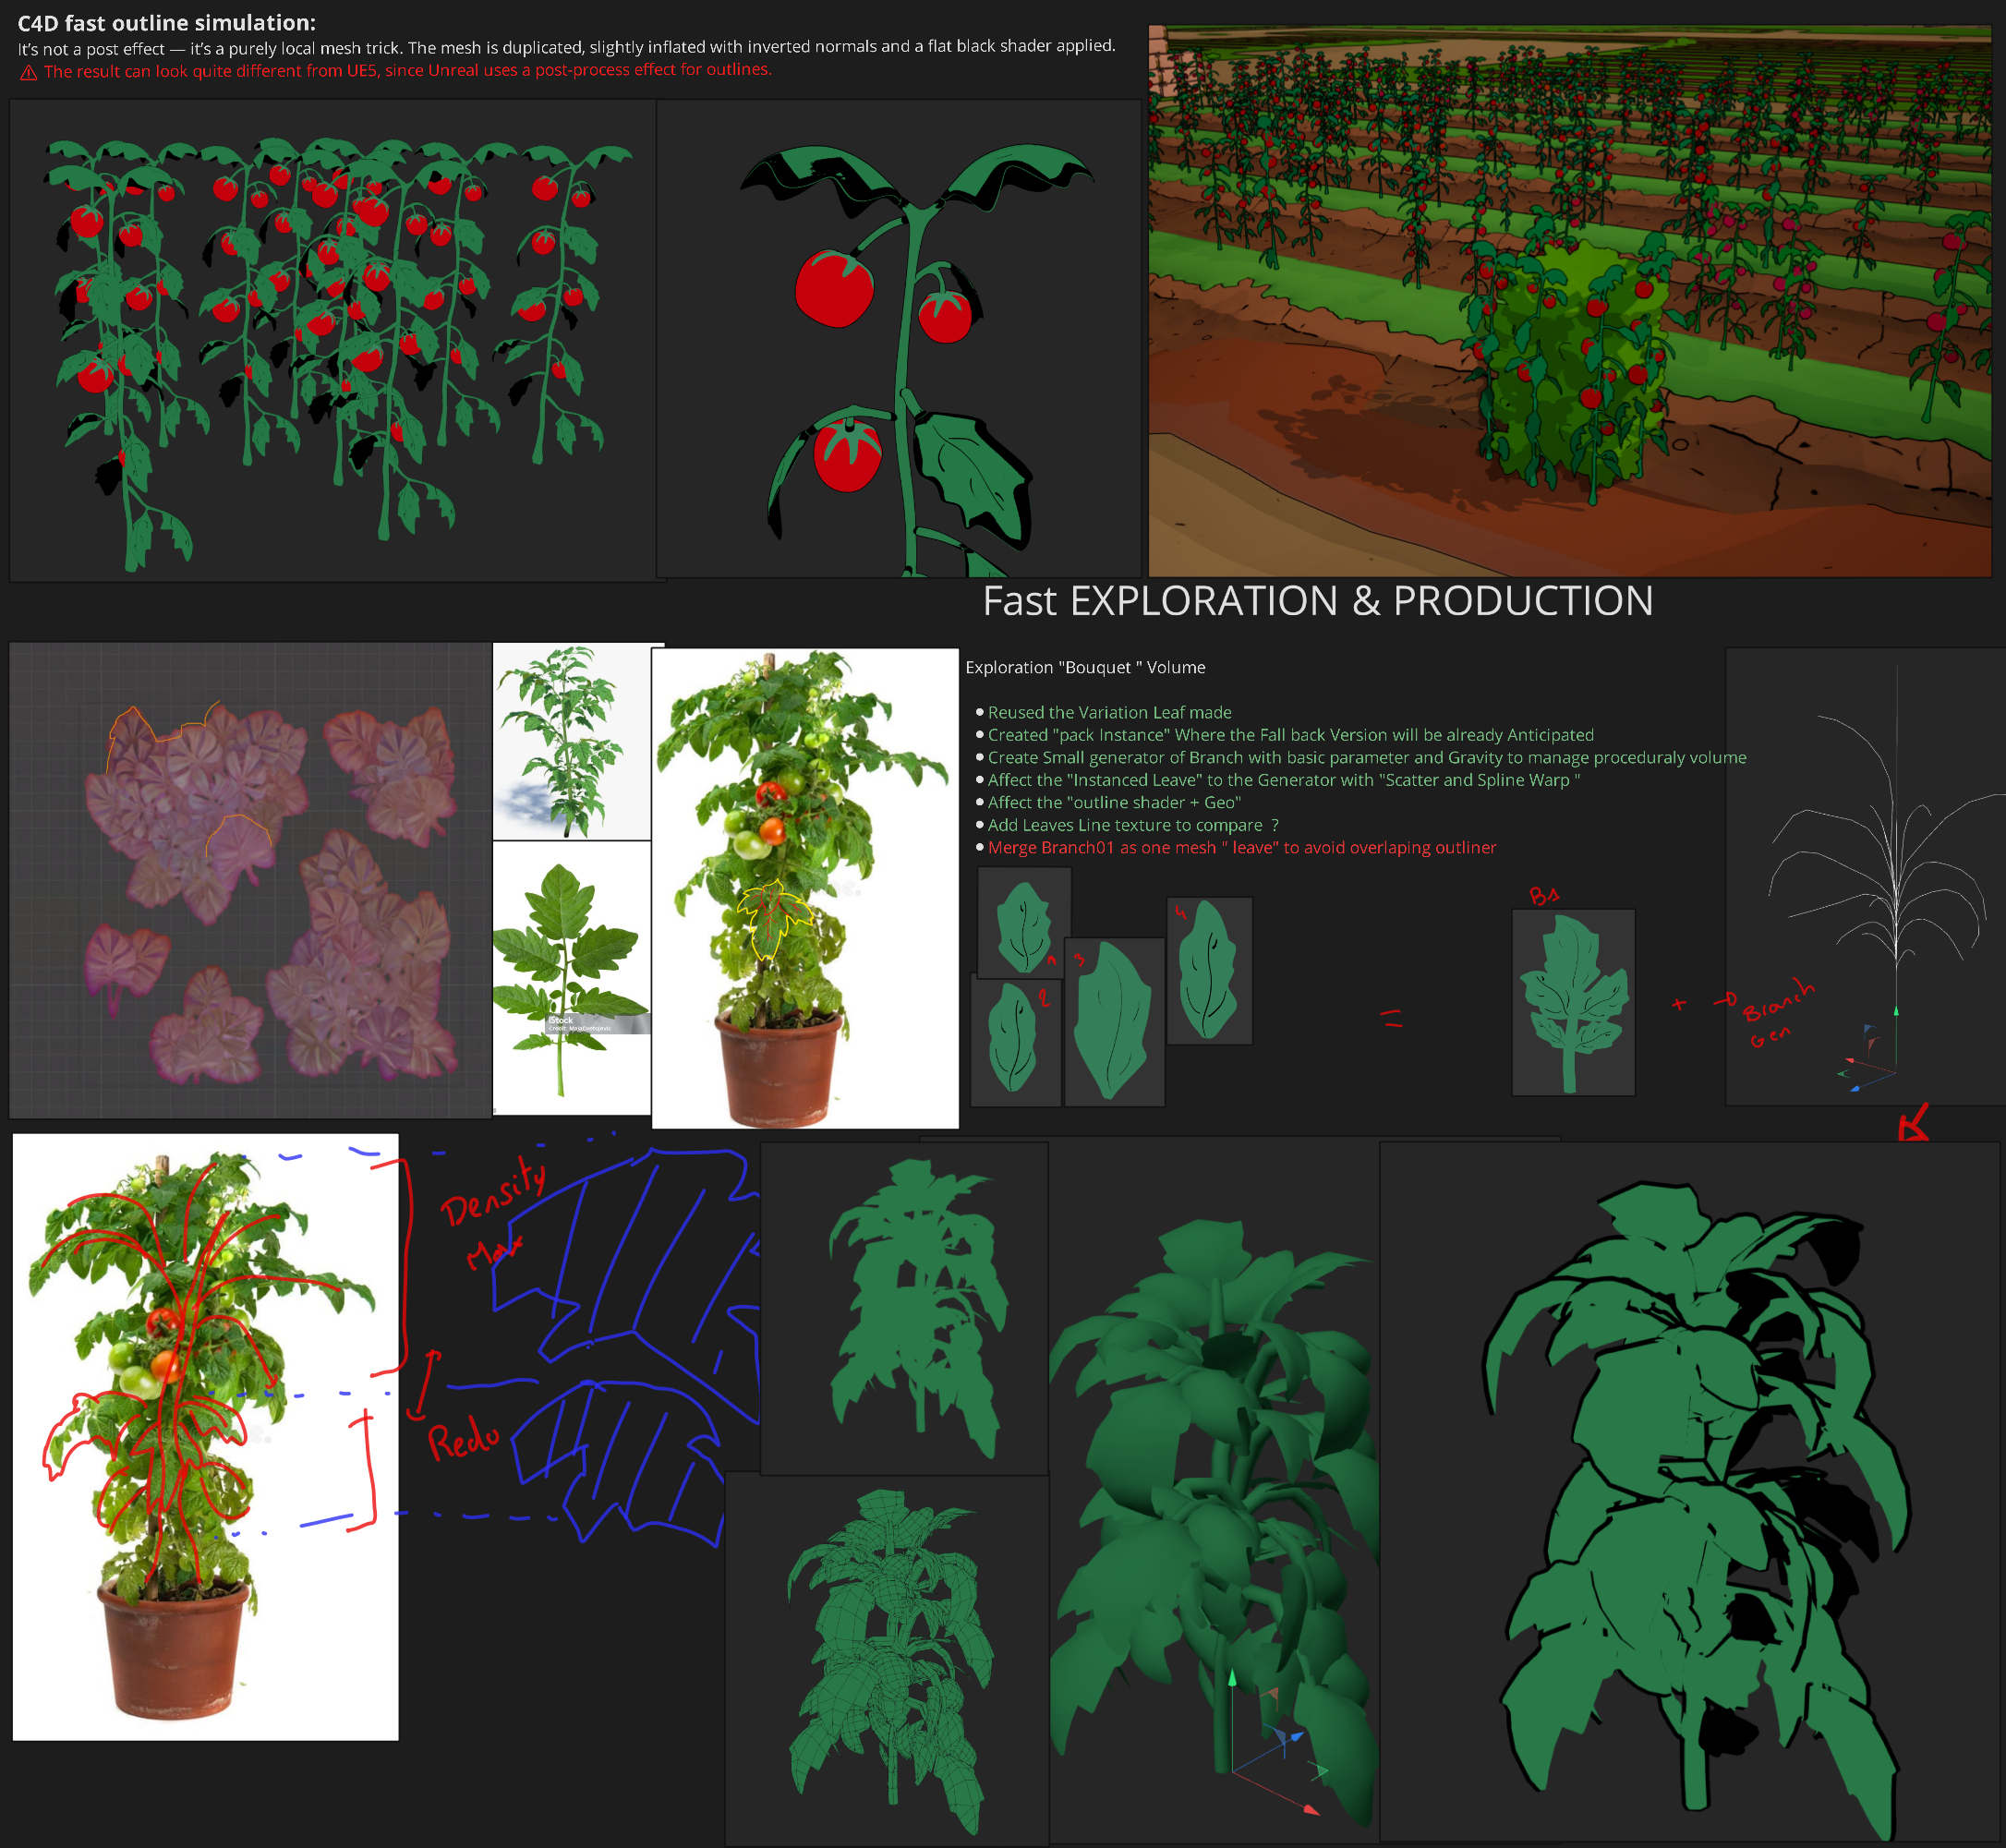Click the red equals sign annotation
The height and width of the screenshot is (1848, 2006).
(1391, 1018)
